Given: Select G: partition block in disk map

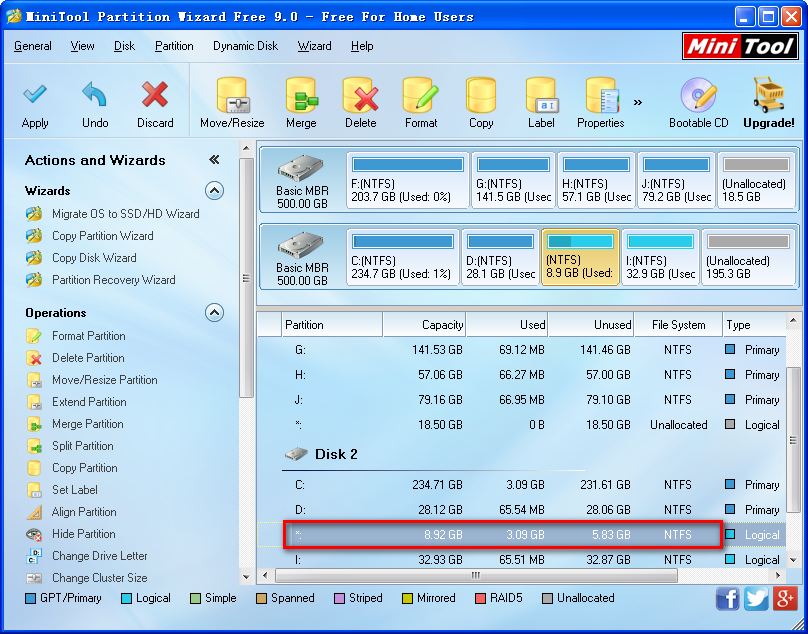Looking at the screenshot, I should pos(513,180).
